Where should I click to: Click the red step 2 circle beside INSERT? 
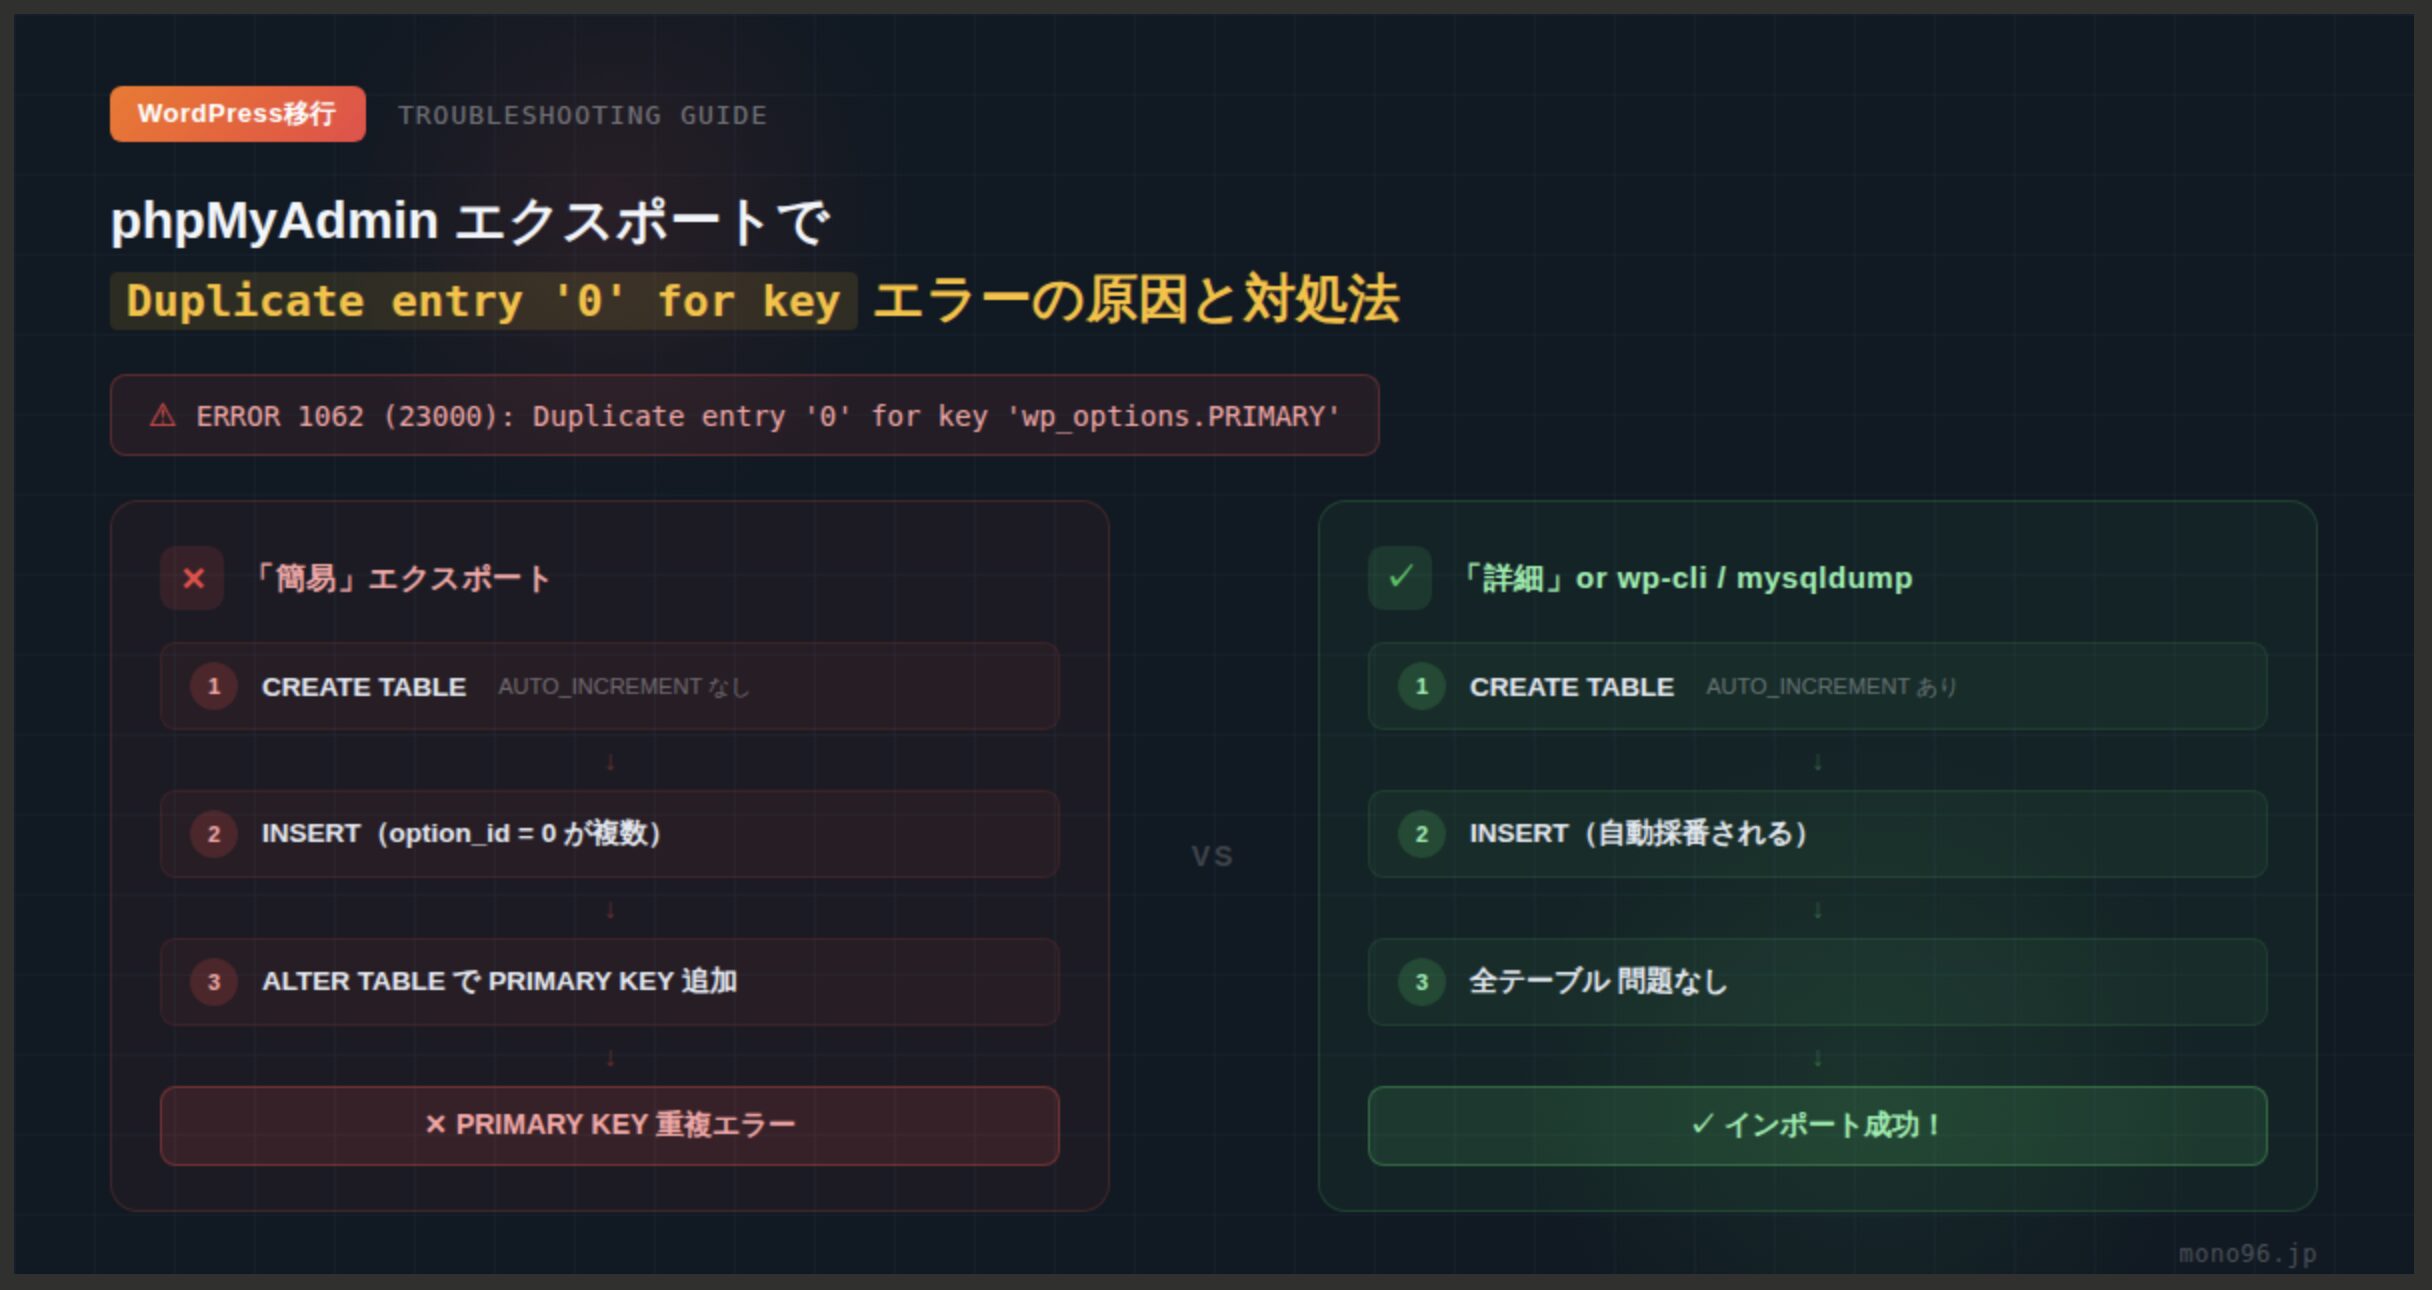213,834
